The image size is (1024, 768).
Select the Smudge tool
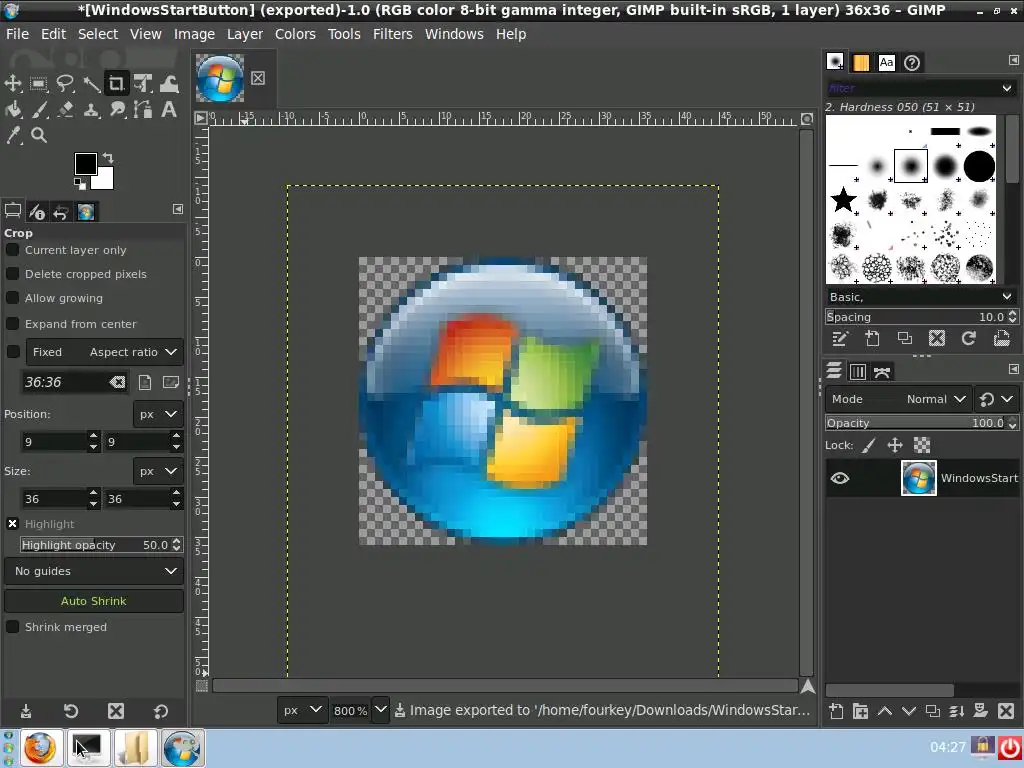coord(116,109)
